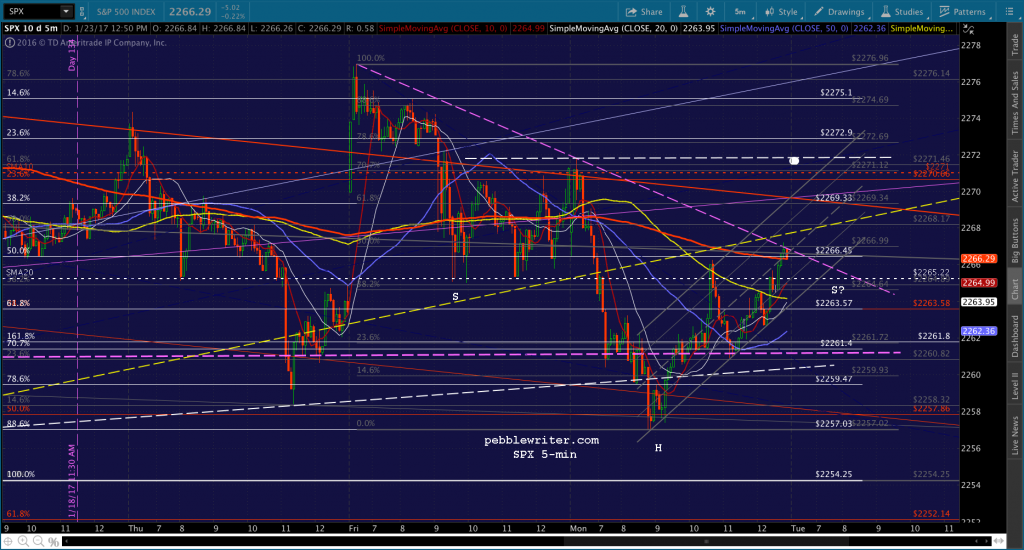Click the red SimpleMovingAvg (CLOSE, 10, 0) label

click(x=443, y=28)
